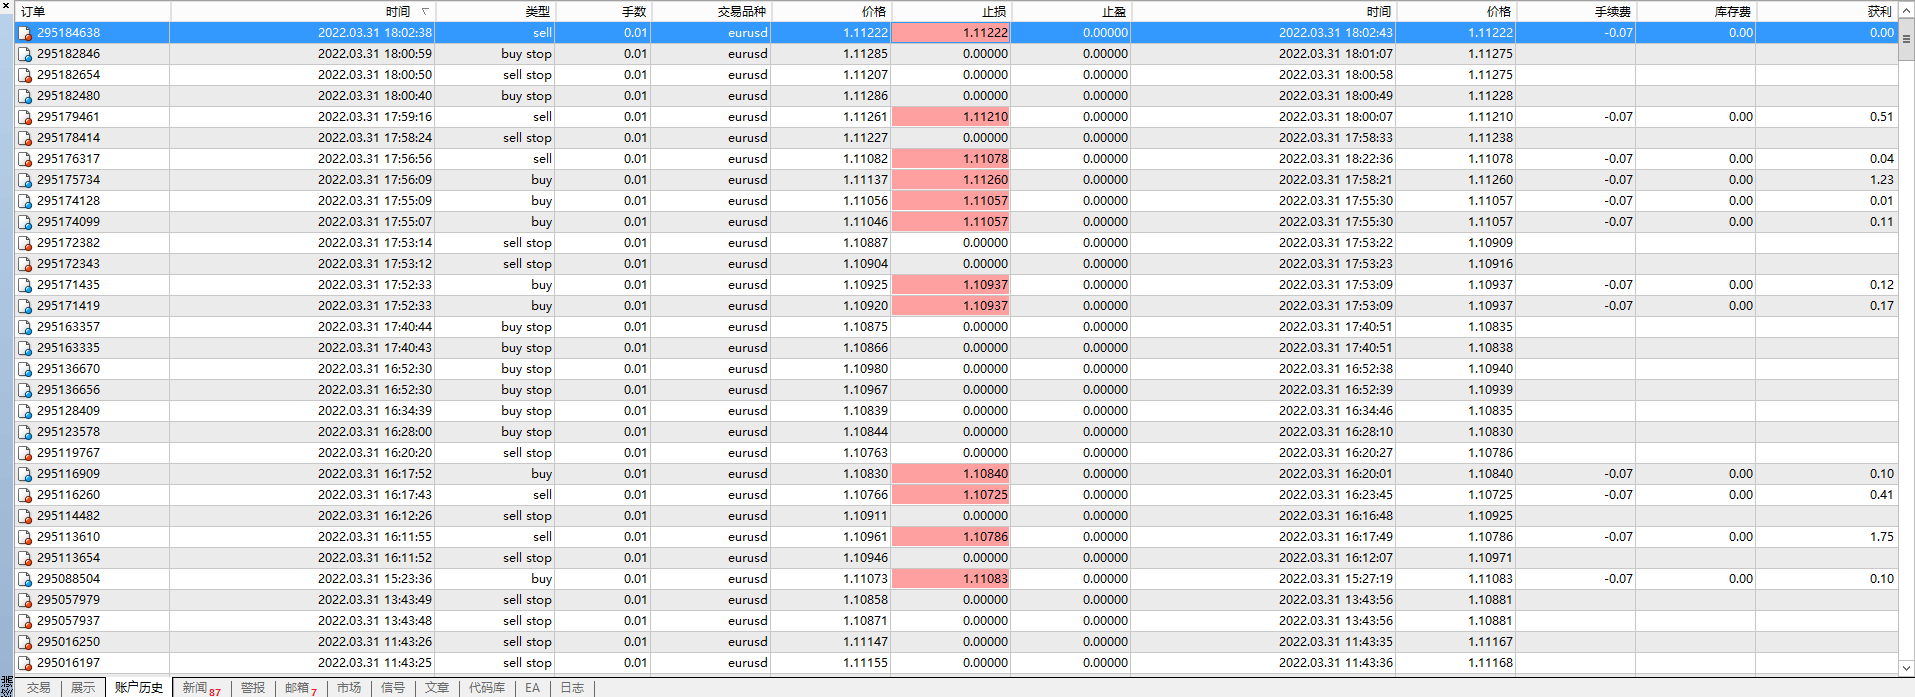Select the EA tab
Screen dimensions: 1915x697
532,688
